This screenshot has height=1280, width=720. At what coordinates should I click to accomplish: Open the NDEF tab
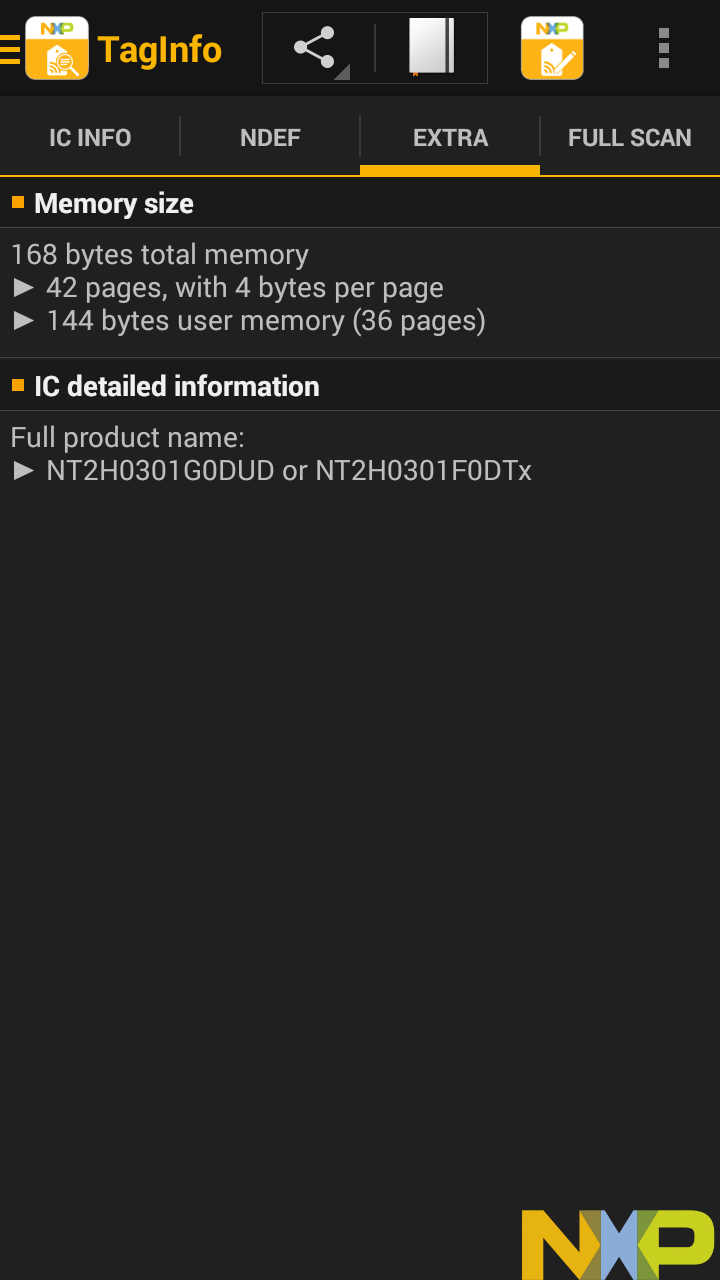pyautogui.click(x=270, y=138)
